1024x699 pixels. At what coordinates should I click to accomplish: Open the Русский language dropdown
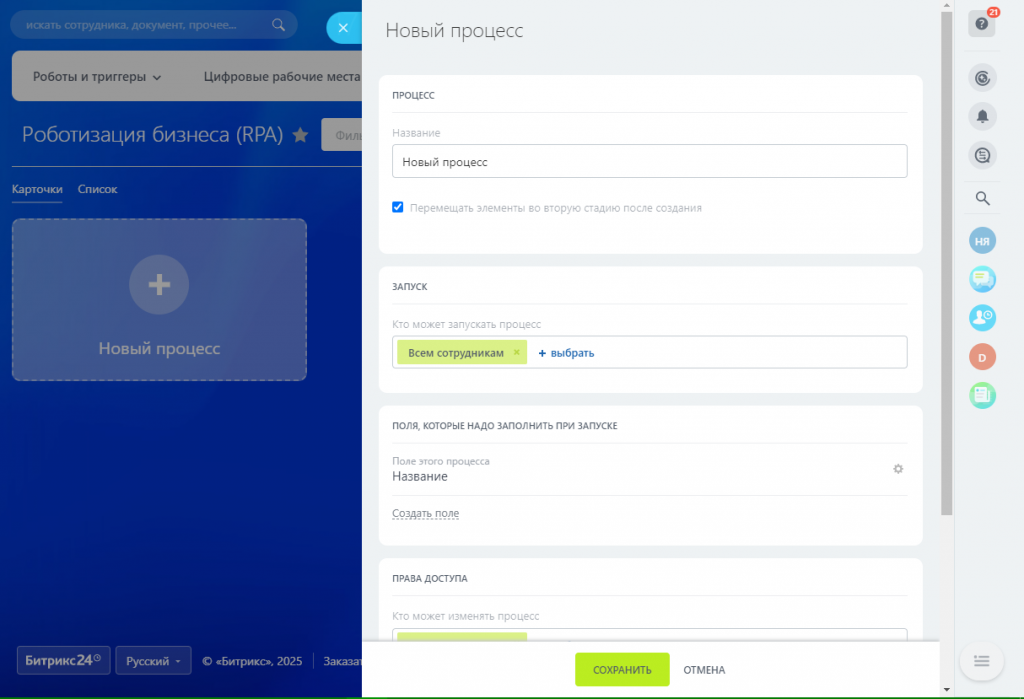click(x=153, y=660)
